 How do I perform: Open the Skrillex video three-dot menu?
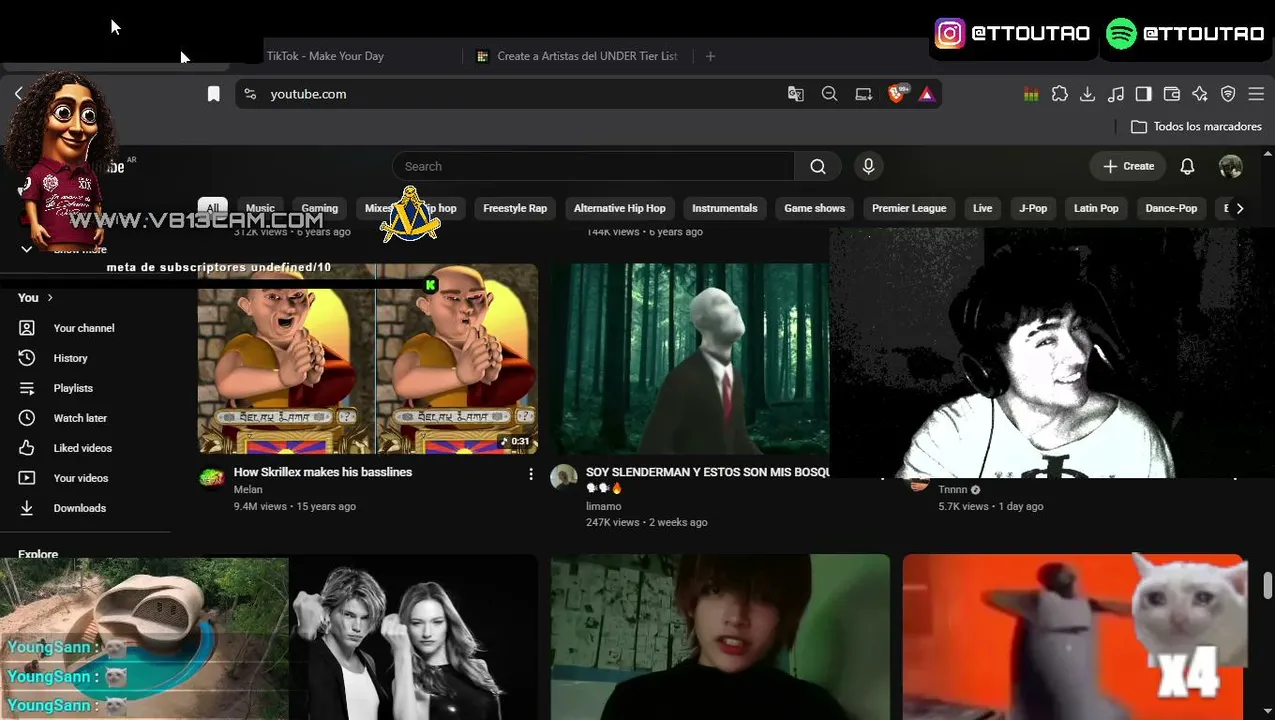point(531,474)
